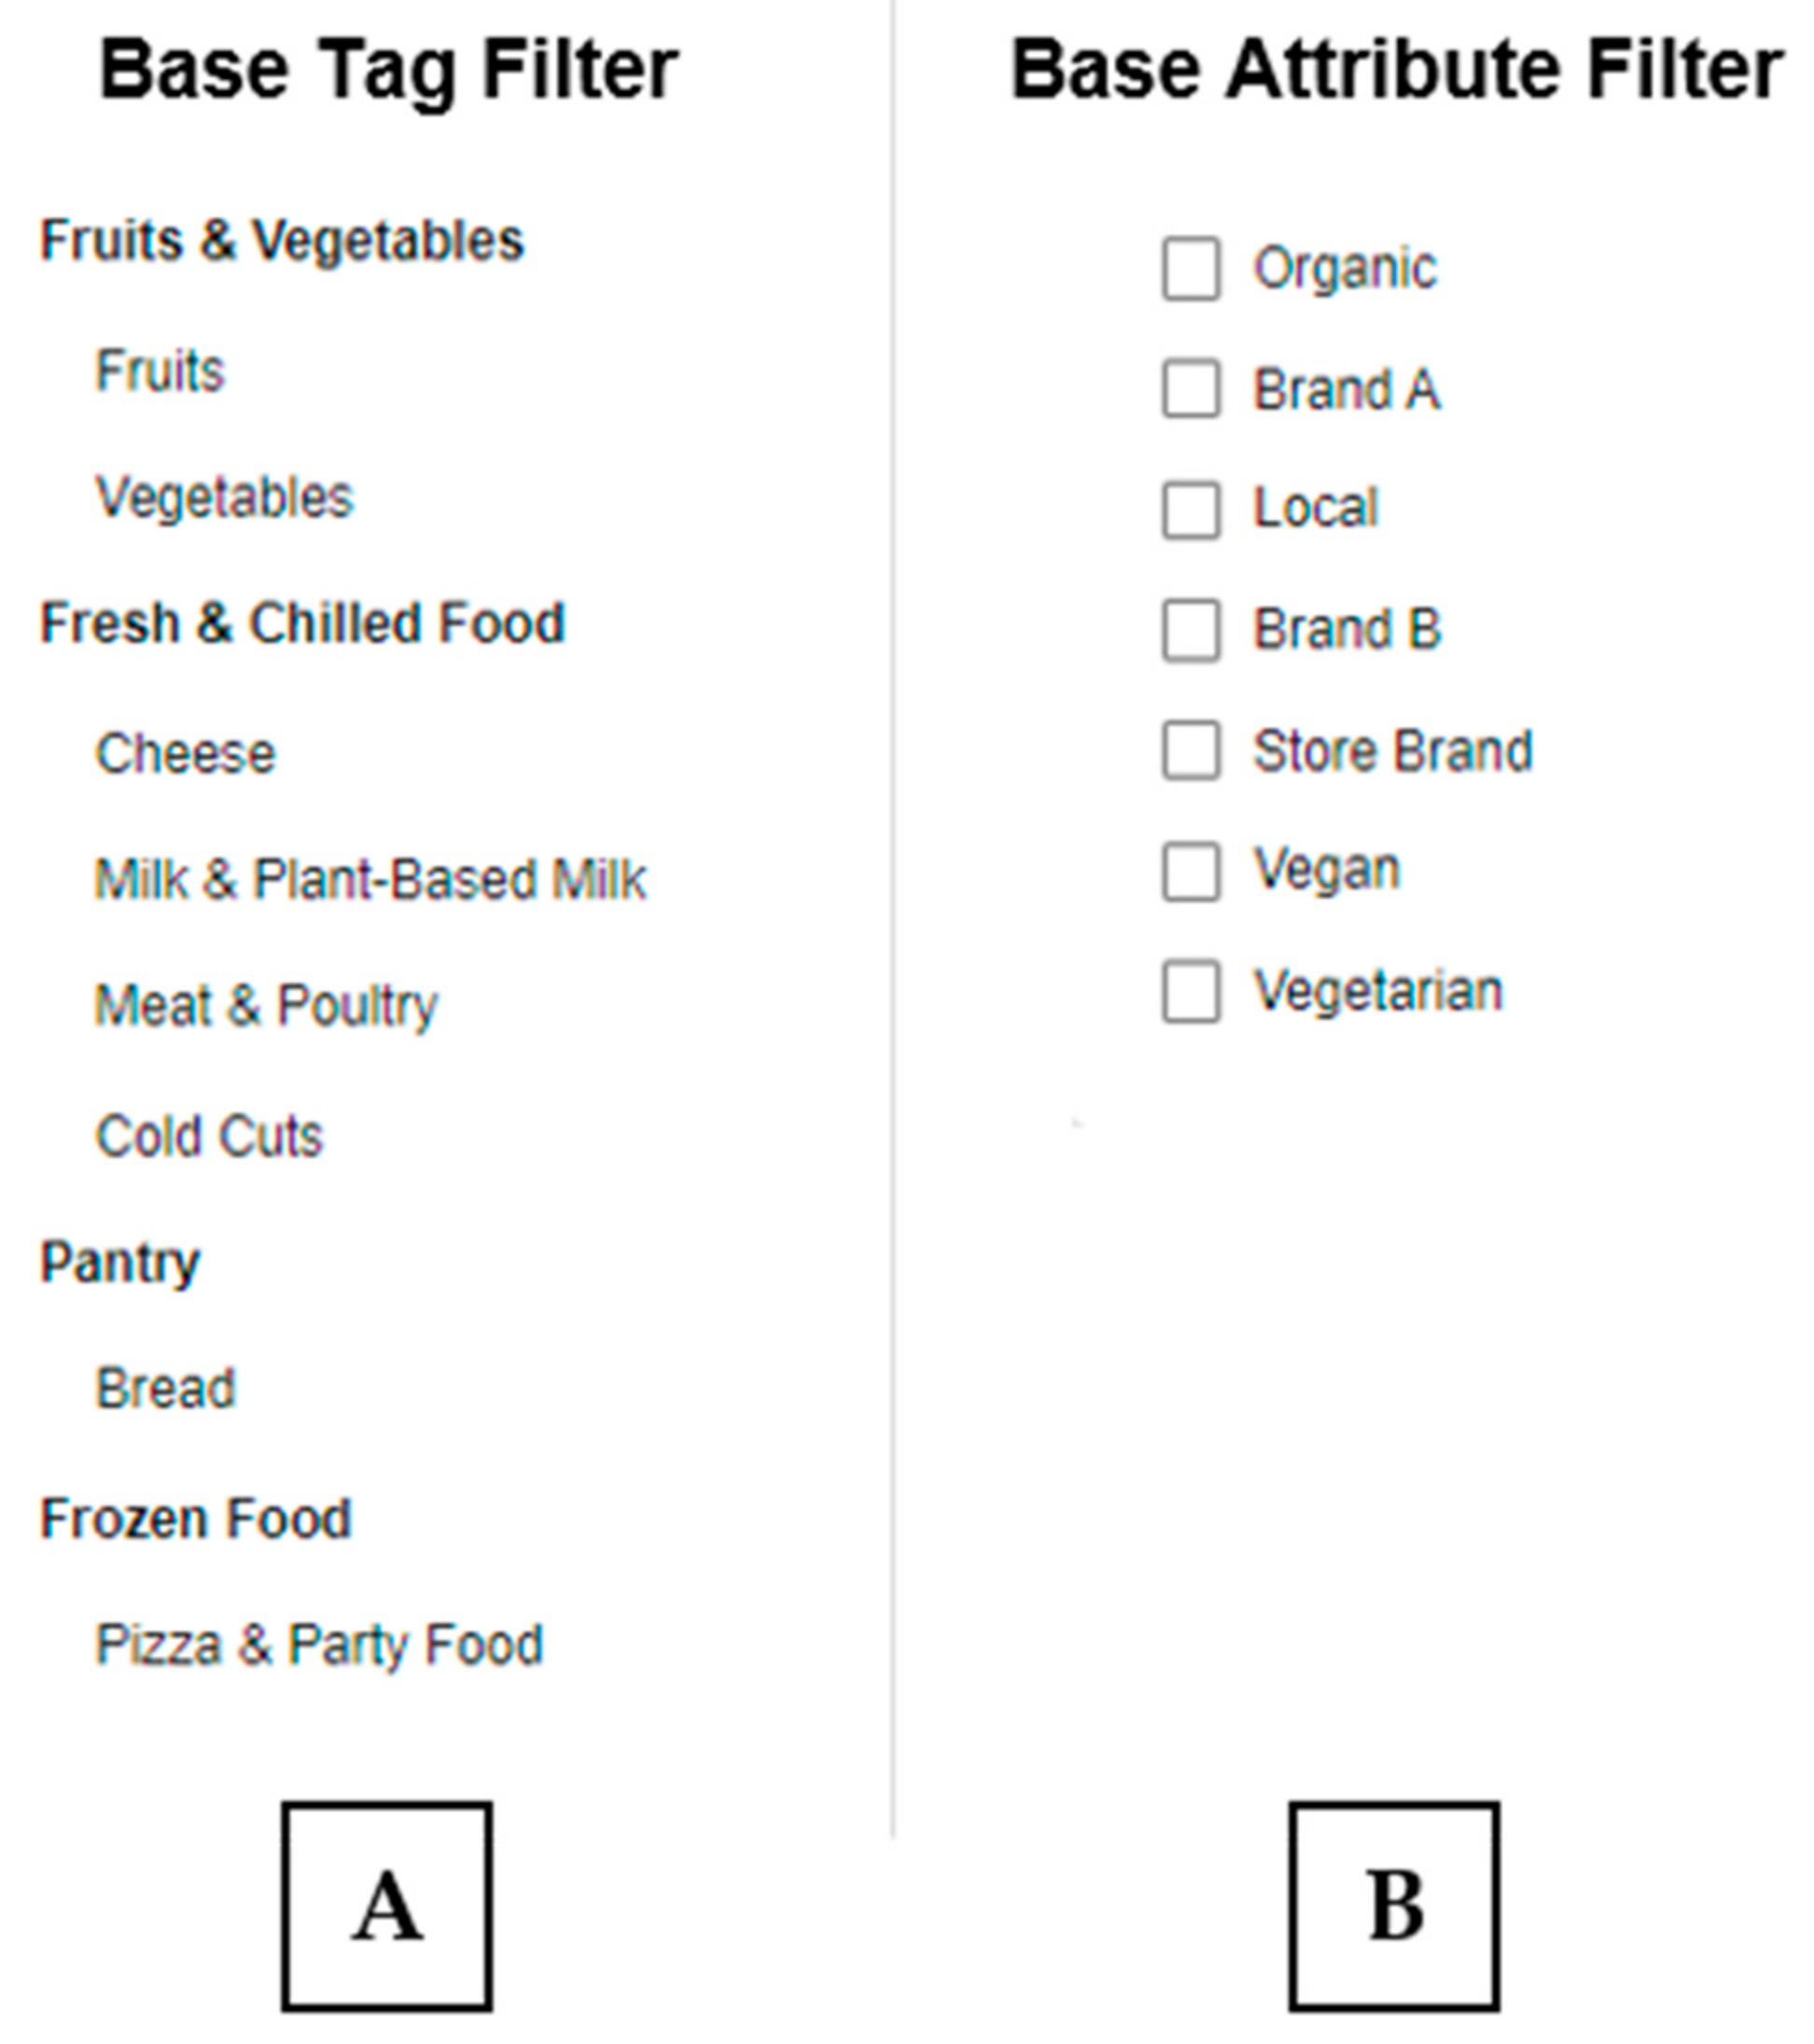This screenshot has width=1814, height=2044.
Task: Click the Base Tag Filter heading
Action: pyautogui.click(x=389, y=70)
